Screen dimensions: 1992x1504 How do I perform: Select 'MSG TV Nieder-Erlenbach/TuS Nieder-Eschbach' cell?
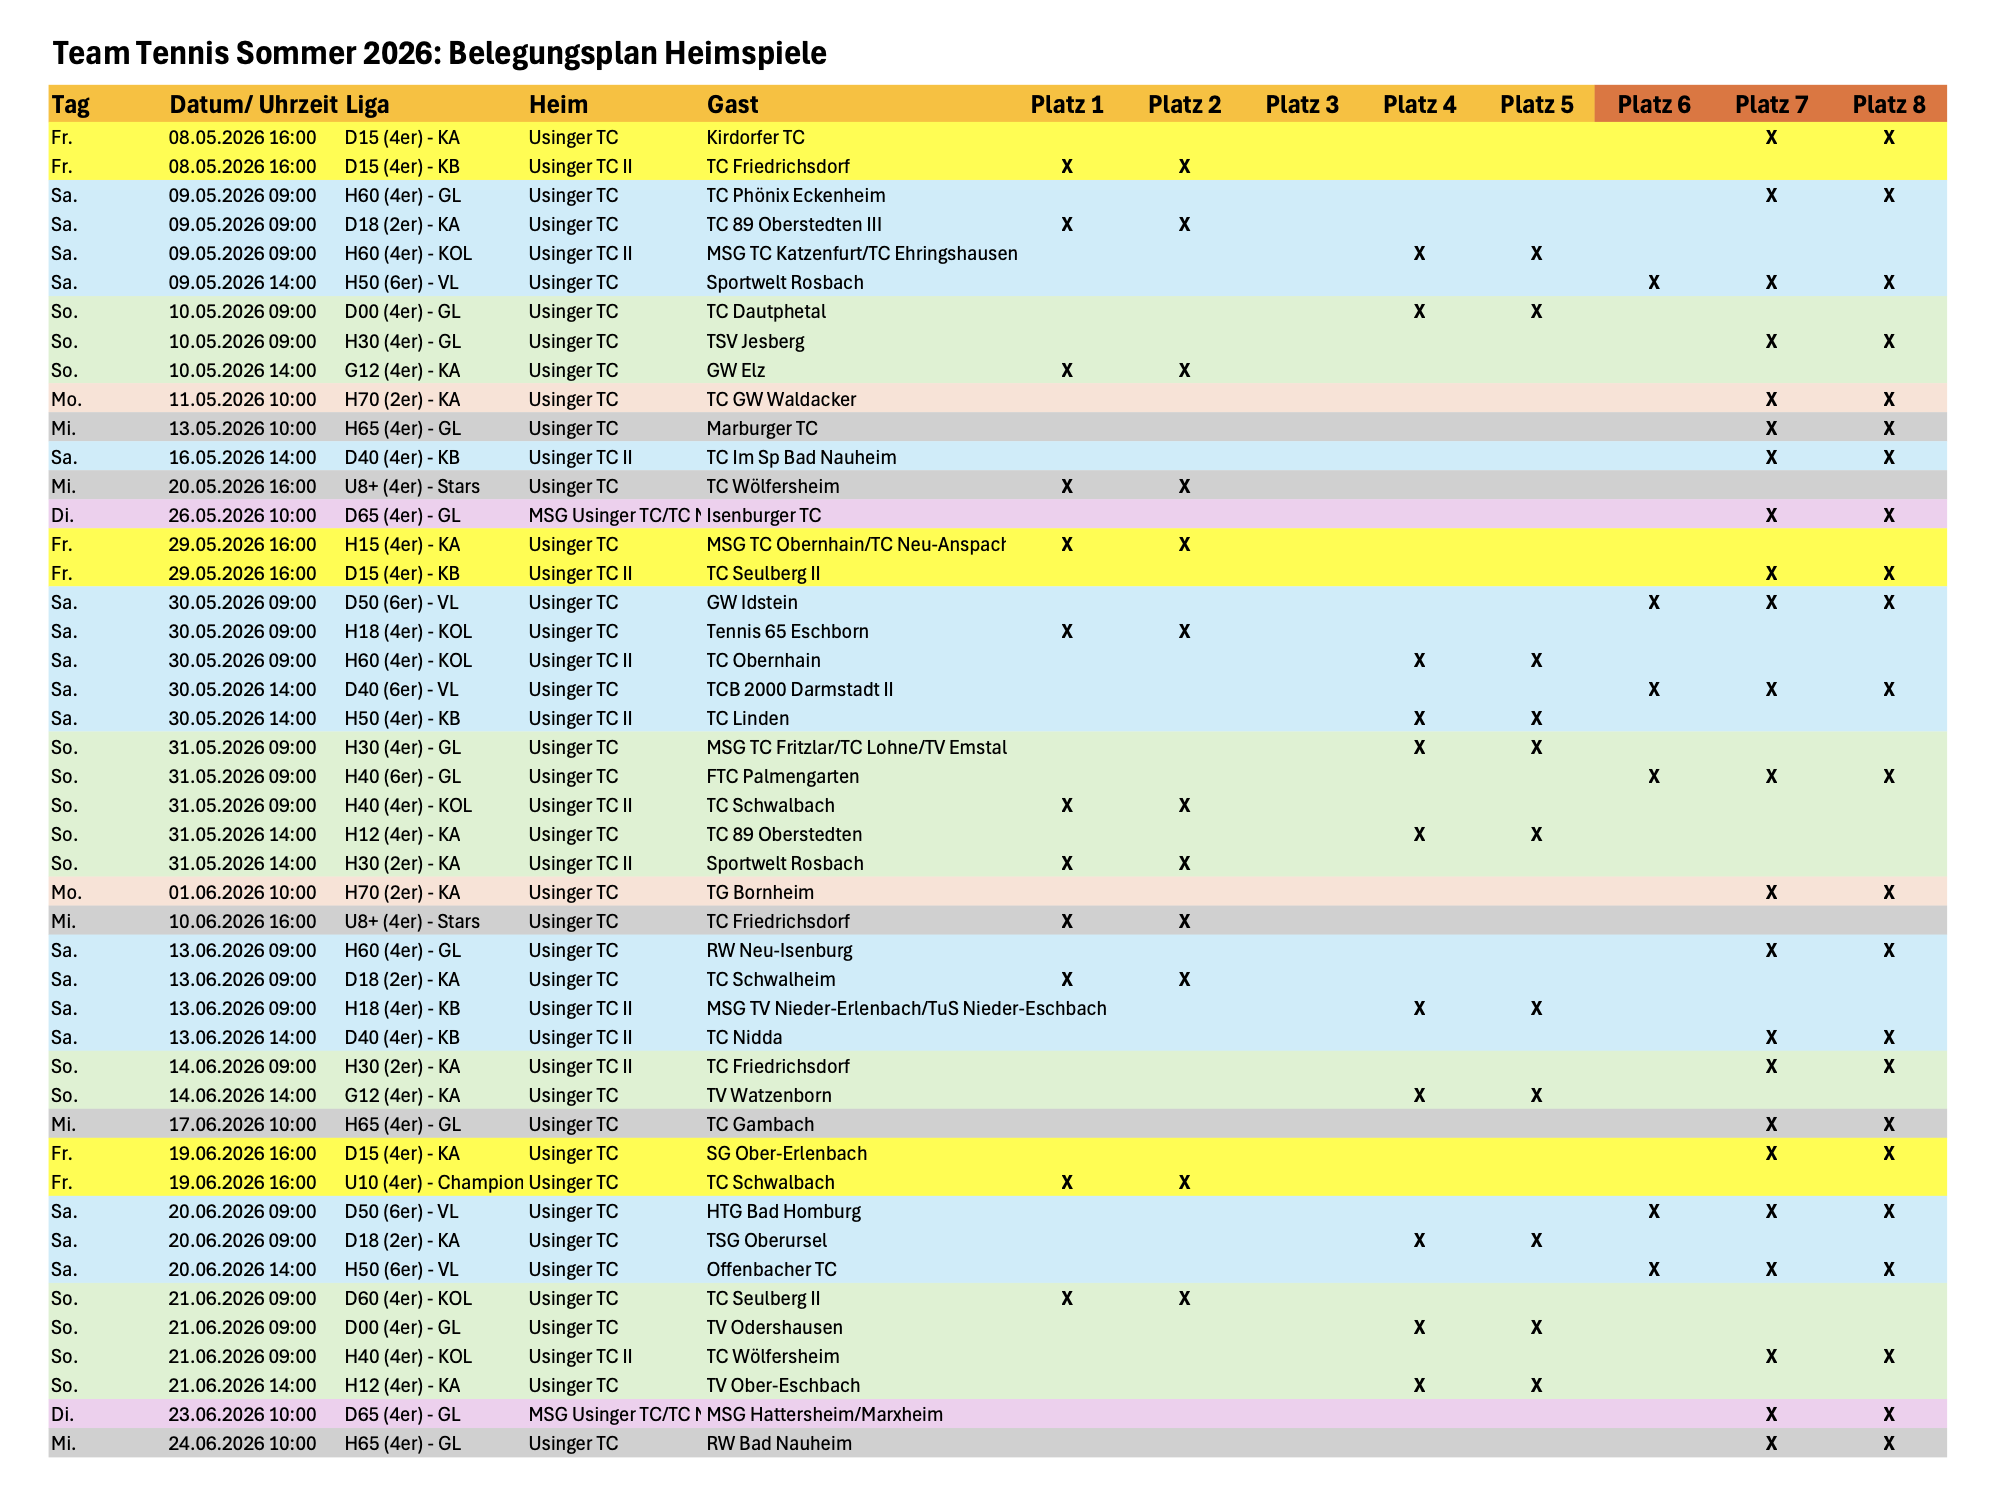click(906, 1008)
